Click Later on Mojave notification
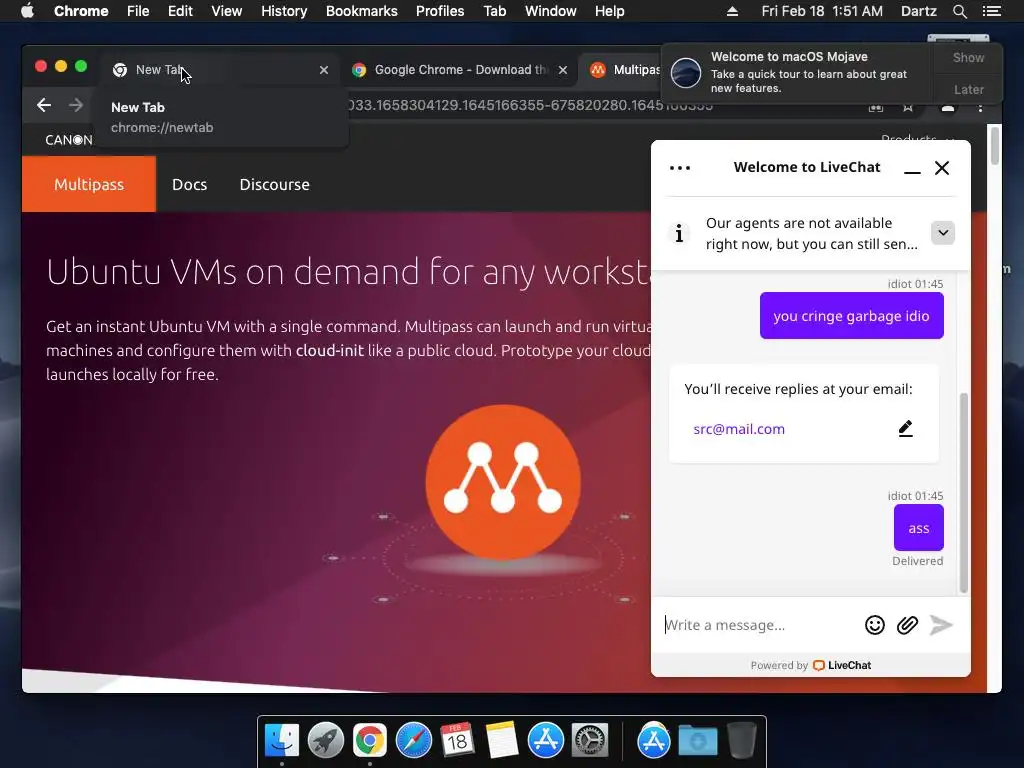Viewport: 1024px width, 768px height. coord(968,89)
